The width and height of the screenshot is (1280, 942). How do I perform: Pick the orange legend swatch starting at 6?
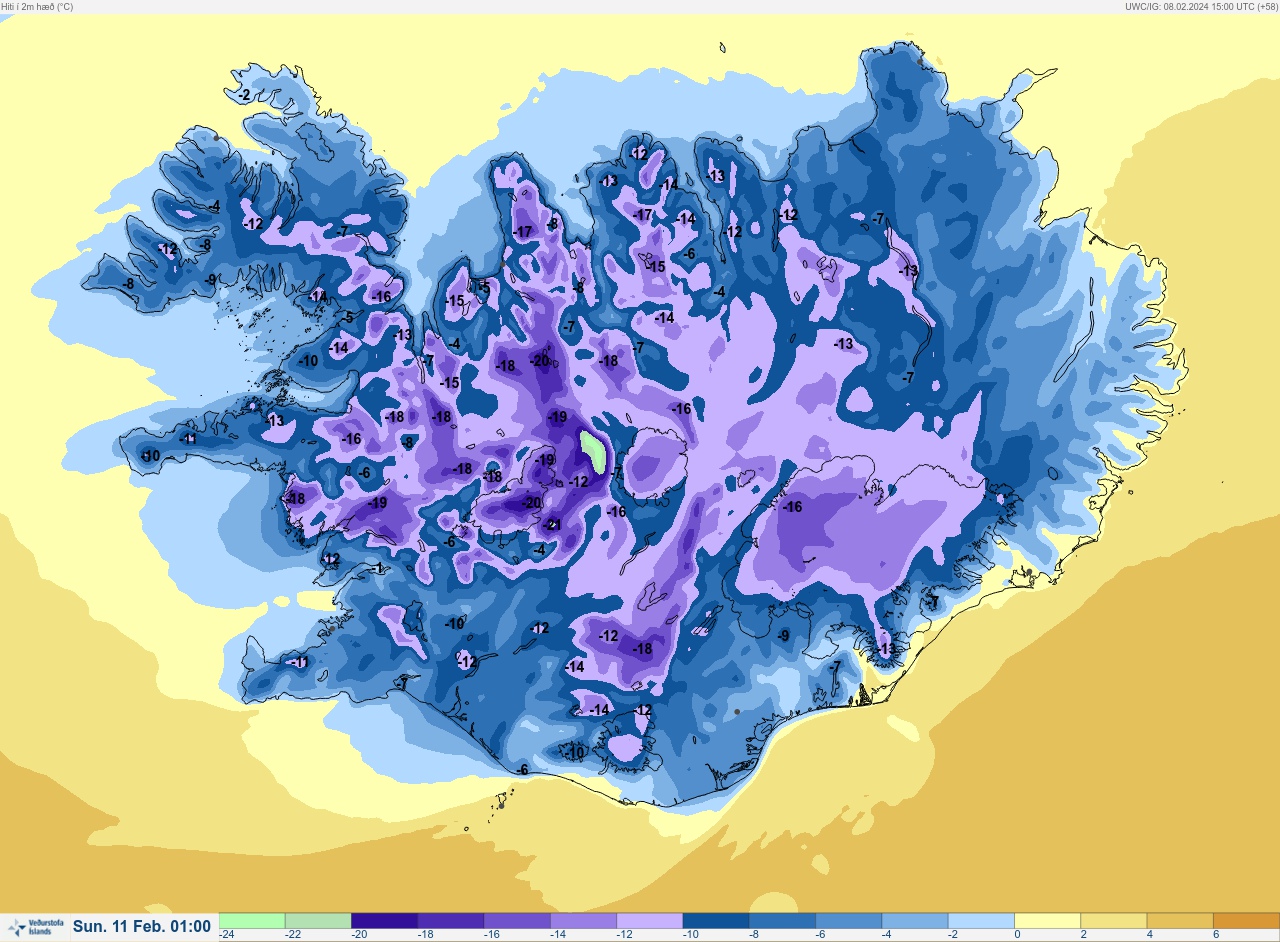point(1246,920)
